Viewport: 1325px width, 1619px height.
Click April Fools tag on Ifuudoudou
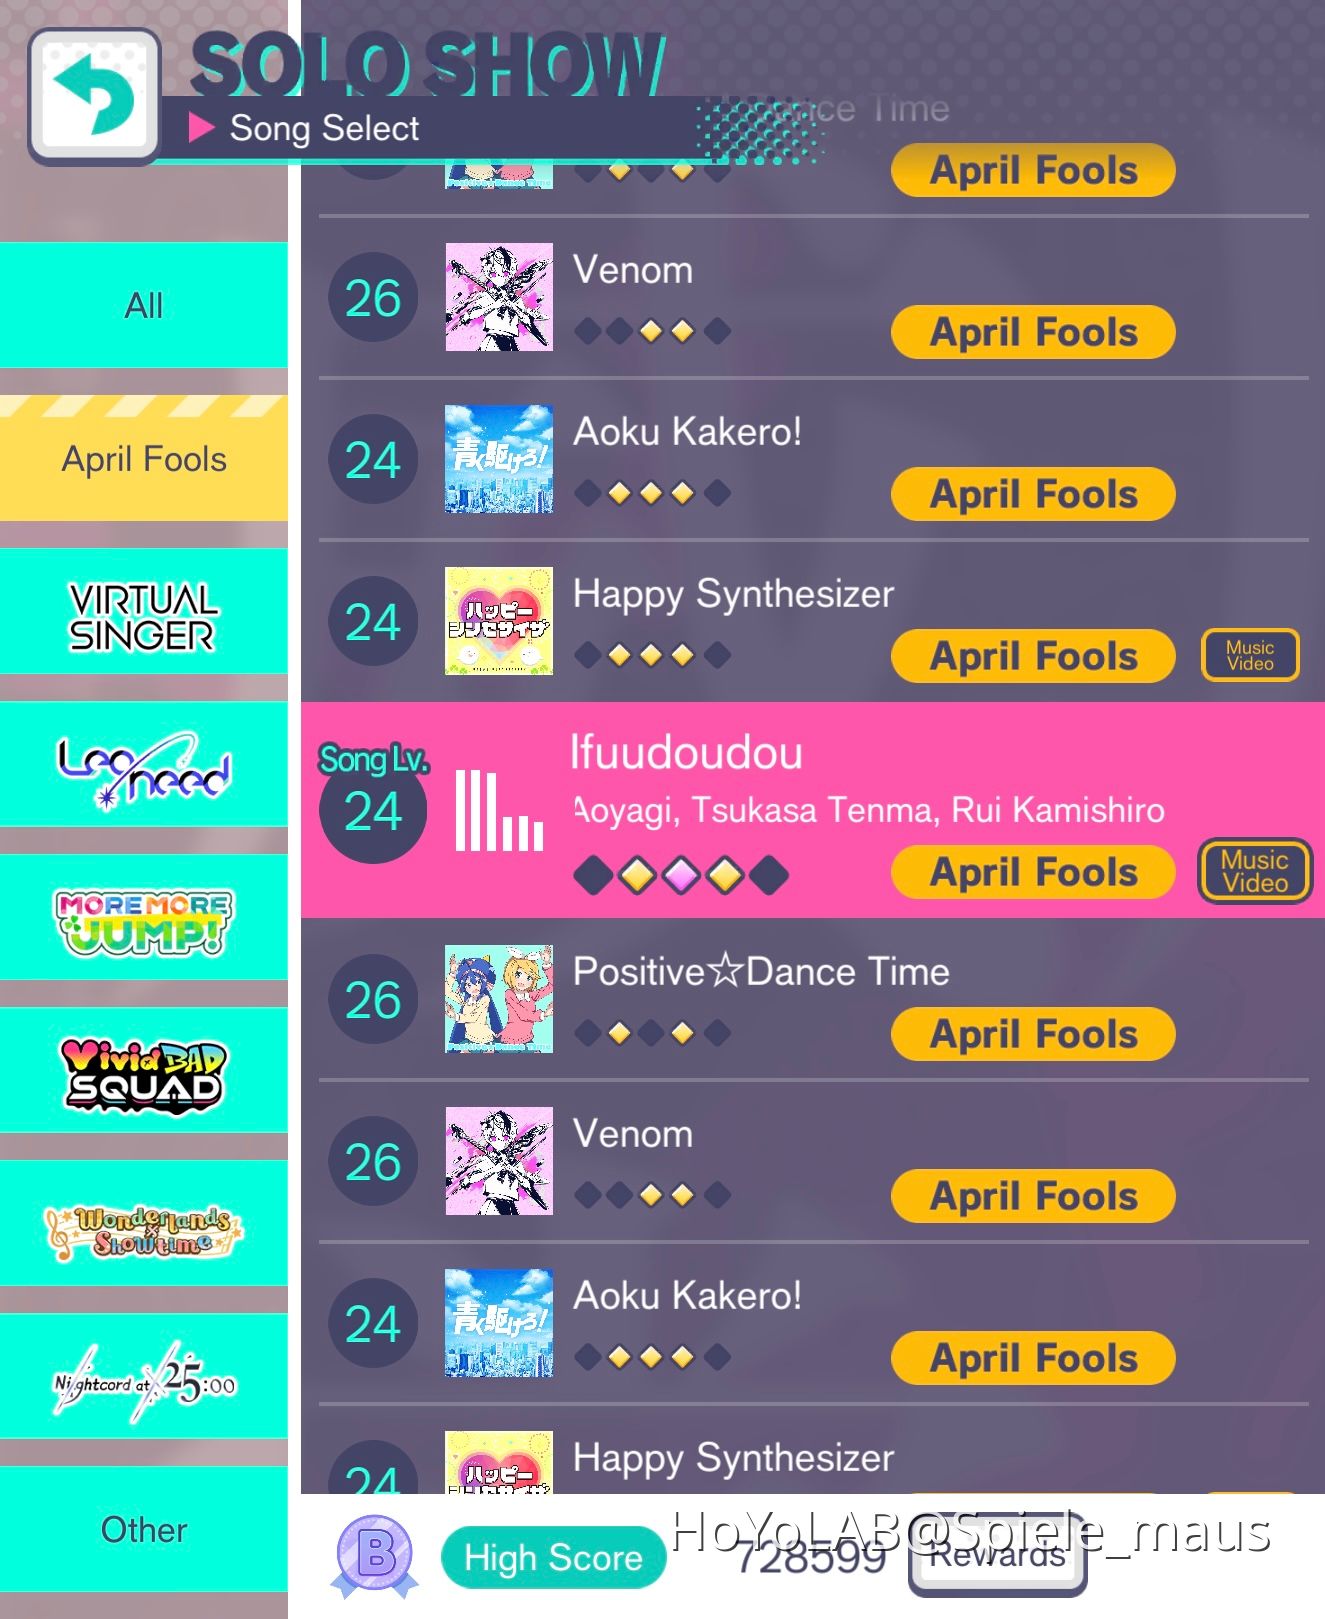(x=1033, y=872)
